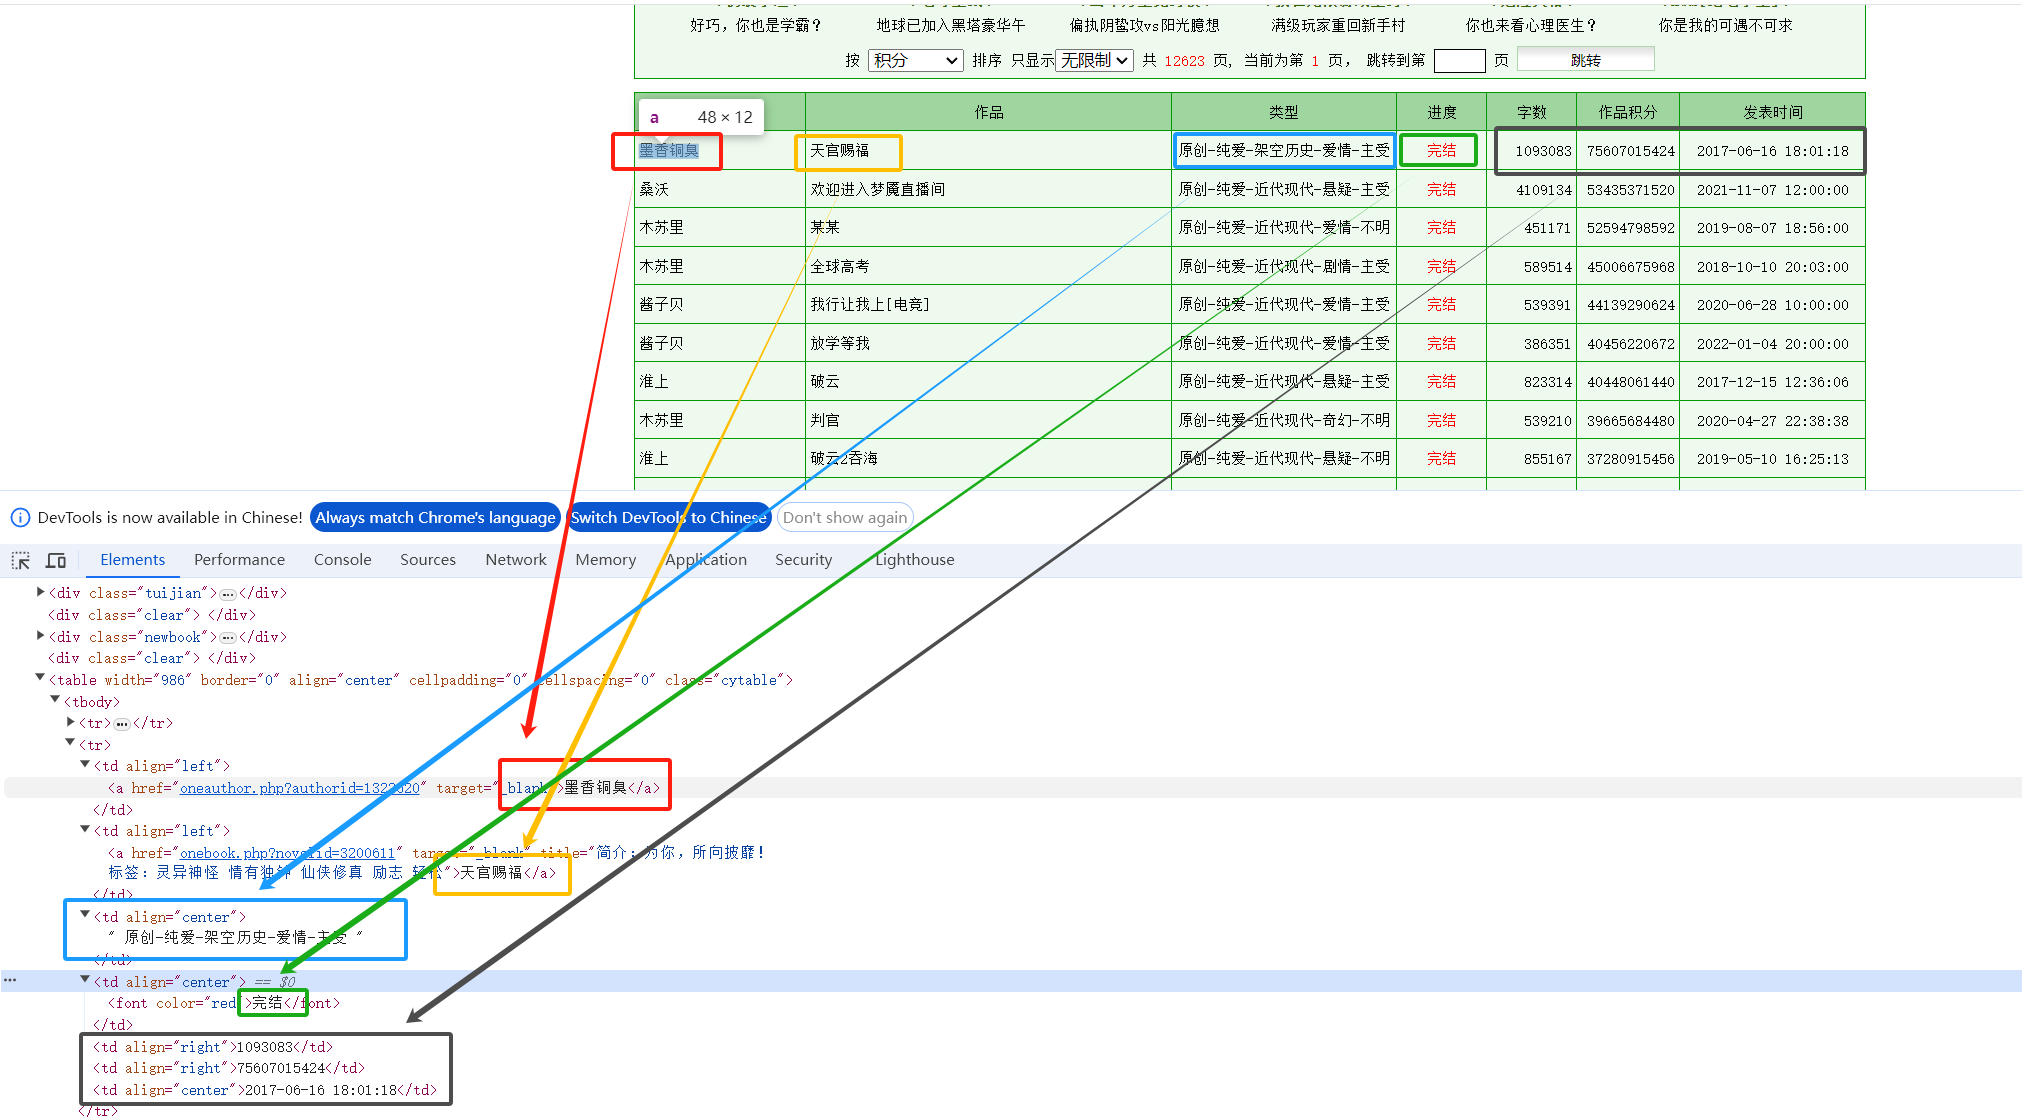Open the author link 墨香铜臭
Viewport: 2022px width, 1119px height.
668,151
